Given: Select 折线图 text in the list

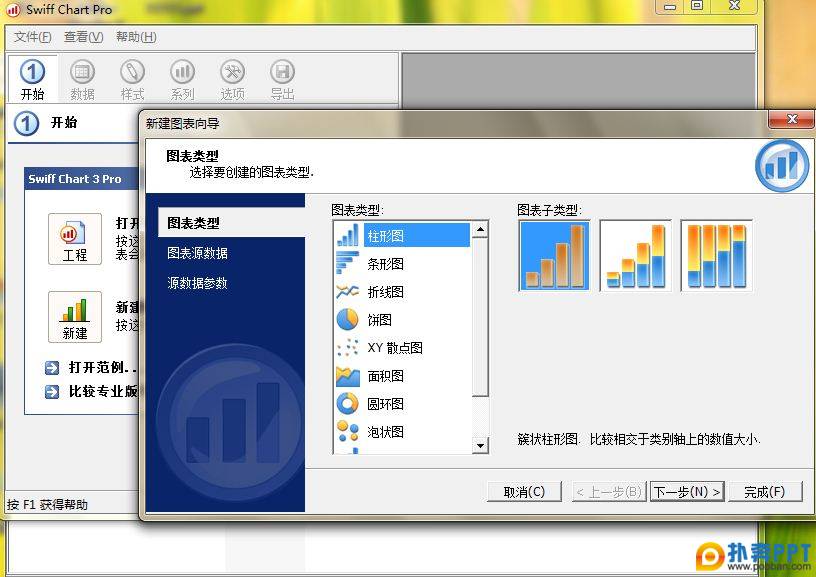Looking at the screenshot, I should (386, 292).
